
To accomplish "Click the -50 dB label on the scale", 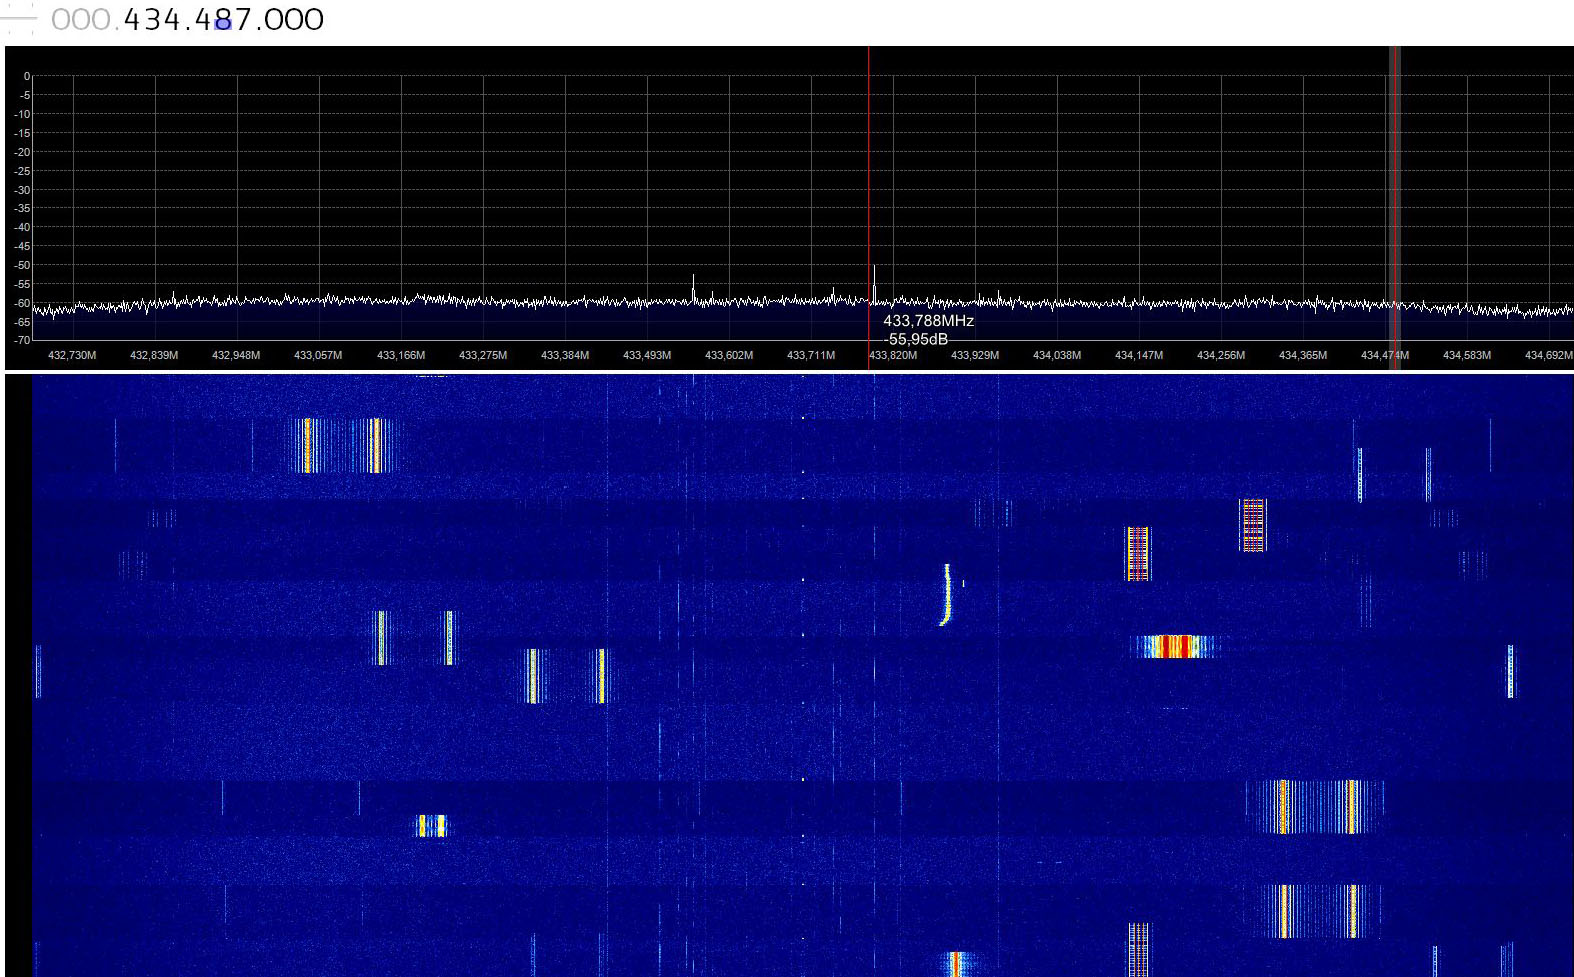I will click(x=22, y=265).
